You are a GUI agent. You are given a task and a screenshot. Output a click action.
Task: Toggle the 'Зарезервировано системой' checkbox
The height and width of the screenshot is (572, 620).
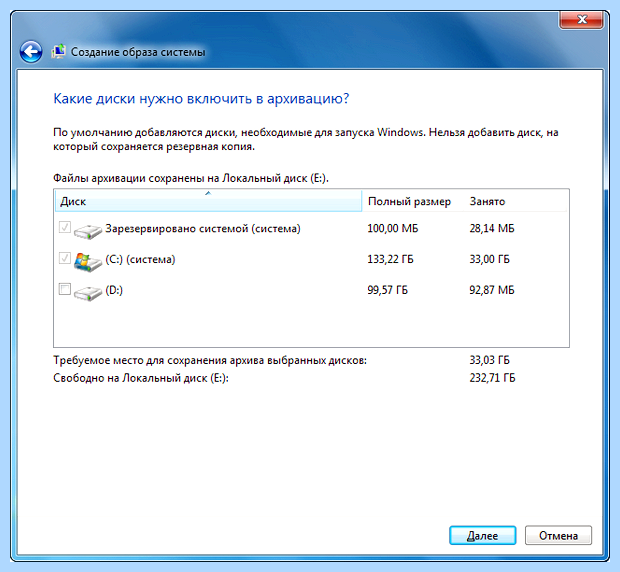[64, 227]
